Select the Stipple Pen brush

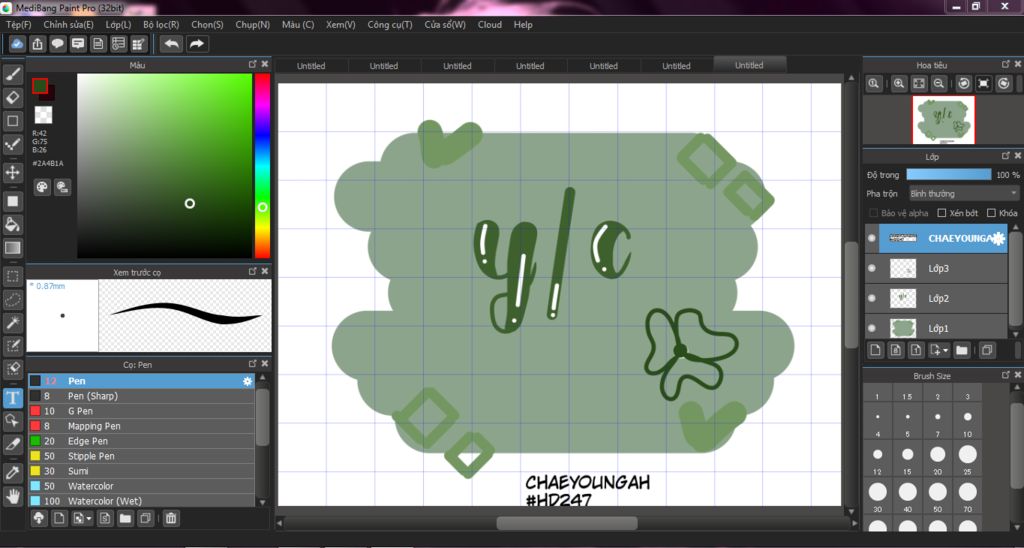(x=141, y=457)
